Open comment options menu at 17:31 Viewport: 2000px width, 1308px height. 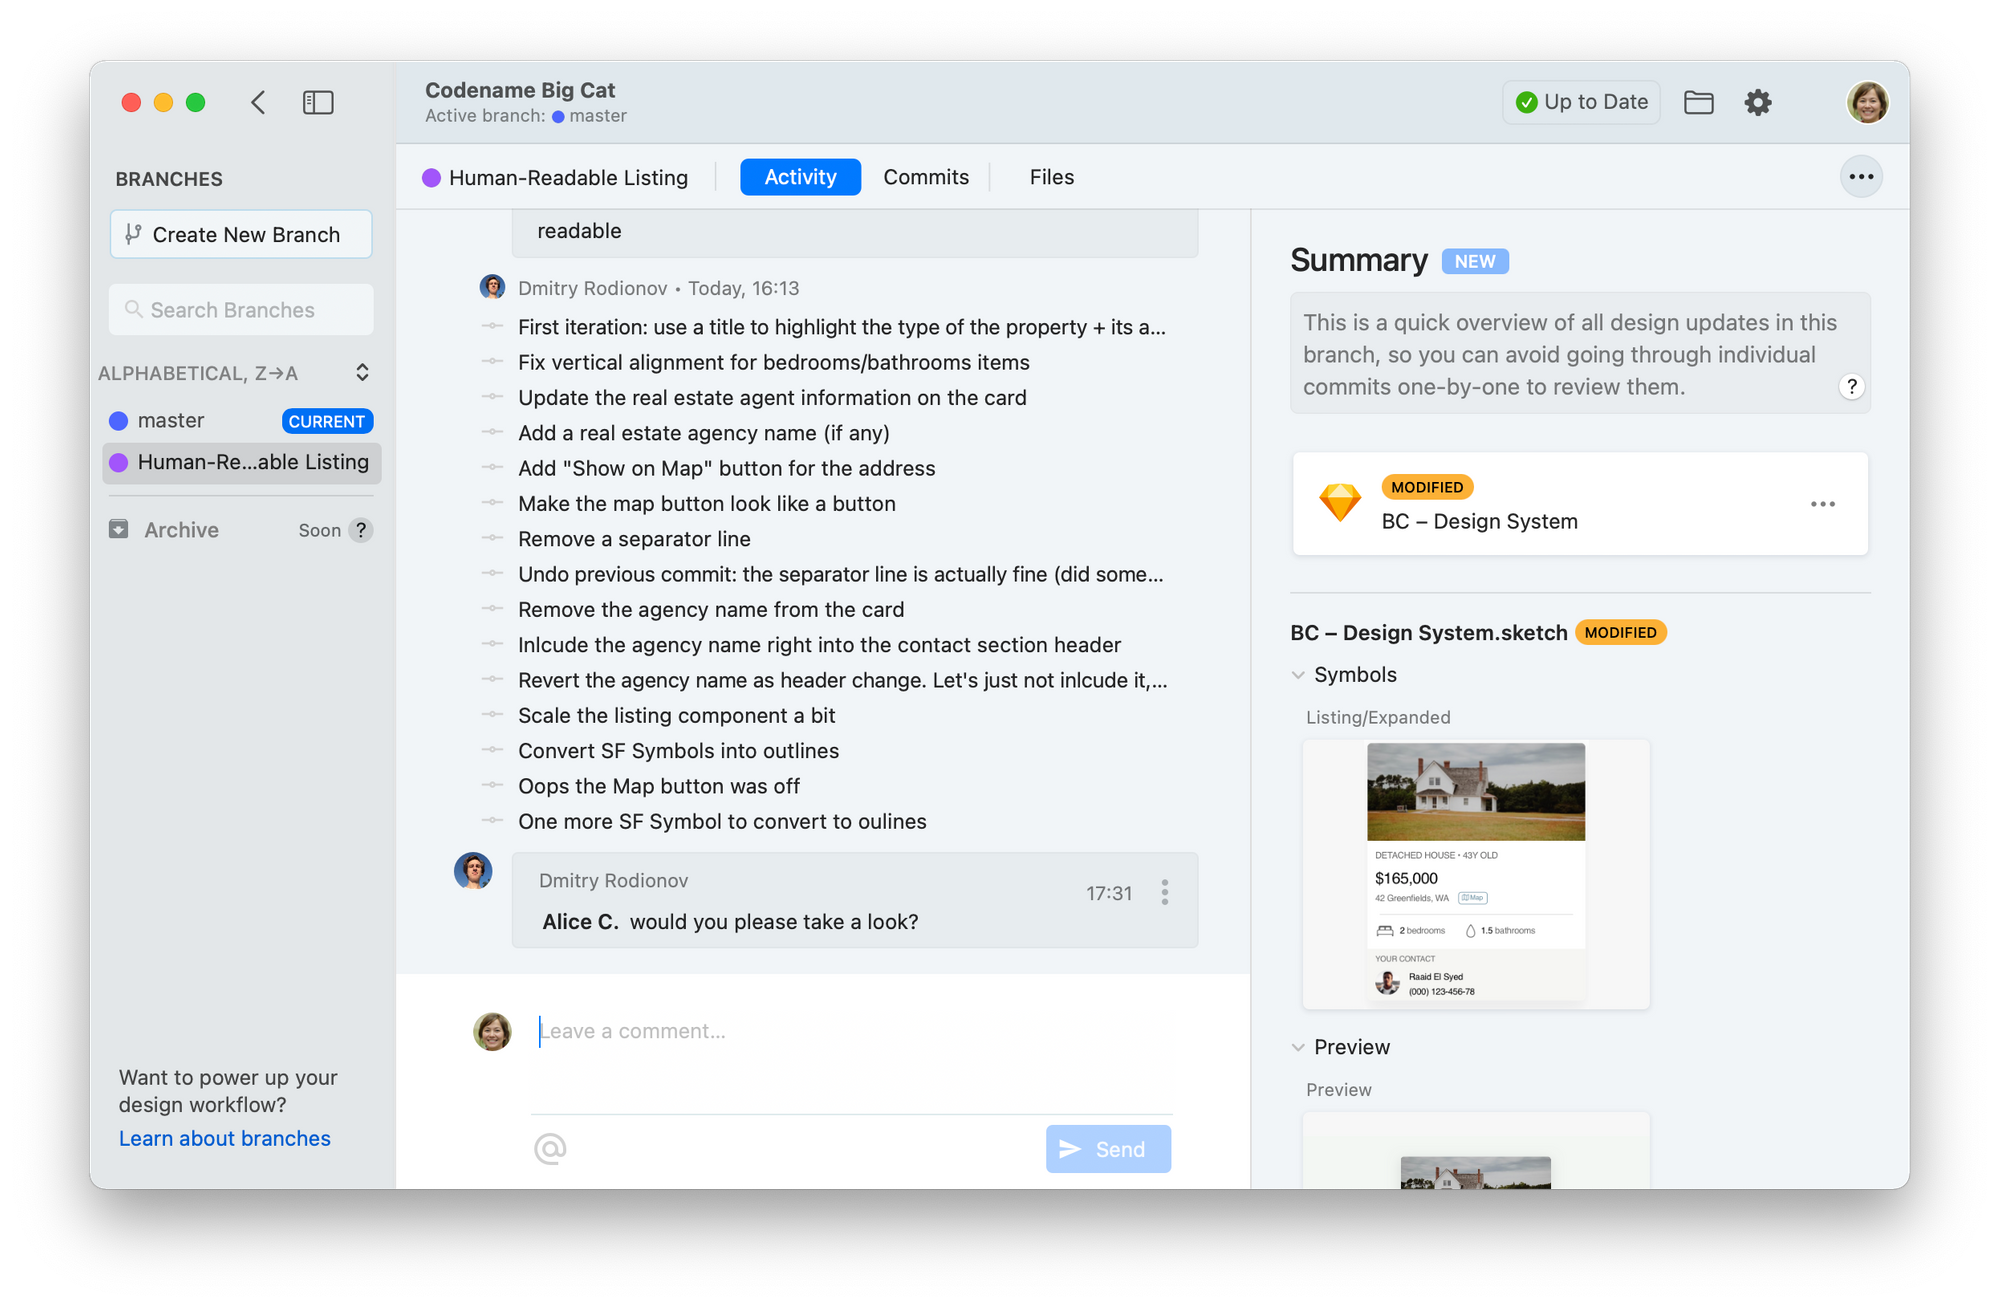coord(1164,892)
